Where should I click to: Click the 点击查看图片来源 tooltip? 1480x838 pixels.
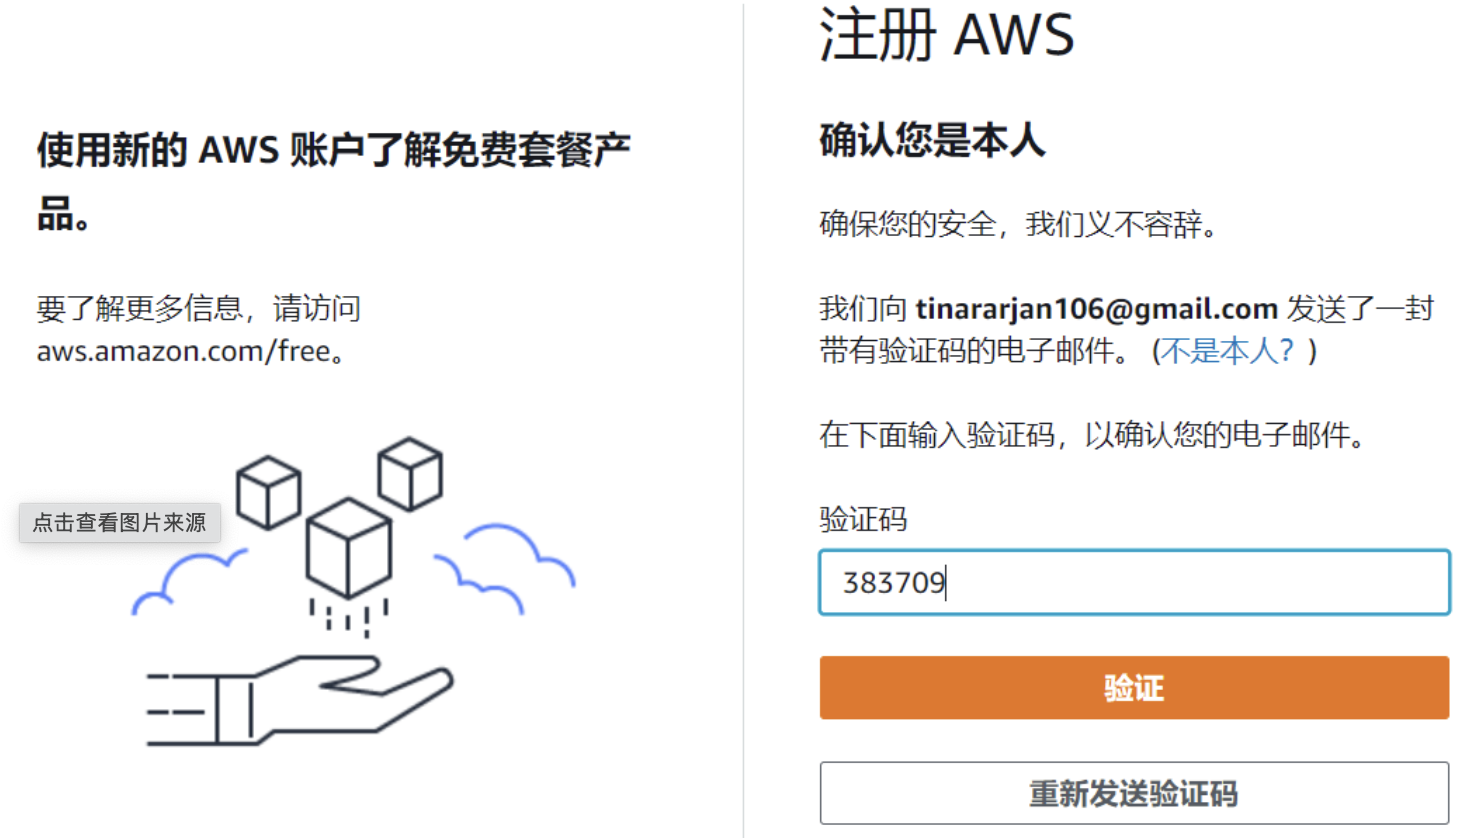click(x=120, y=522)
